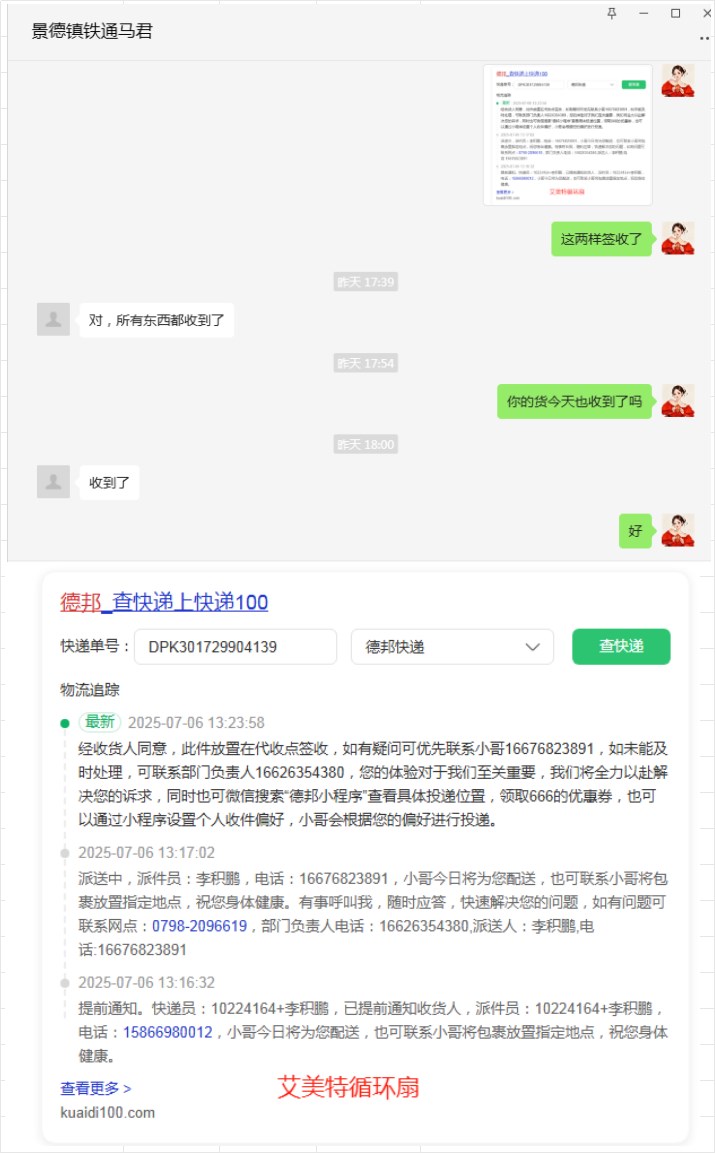Maximize the chat window

point(675,13)
